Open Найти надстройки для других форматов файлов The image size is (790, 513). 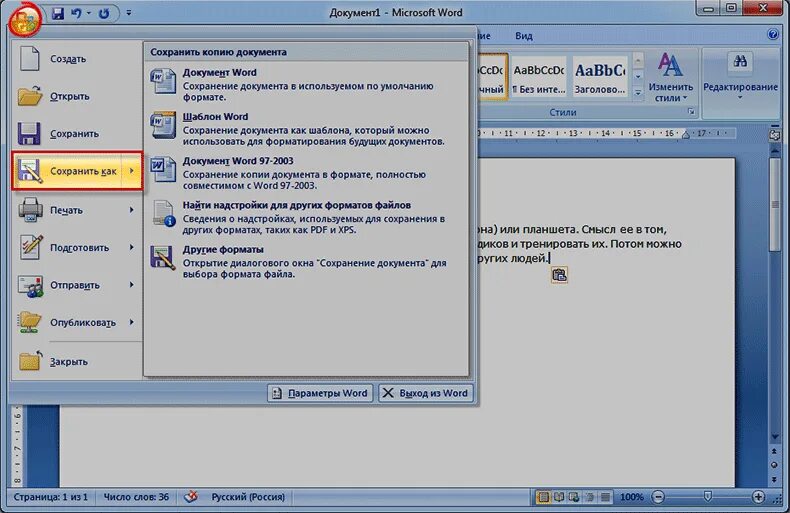click(296, 205)
